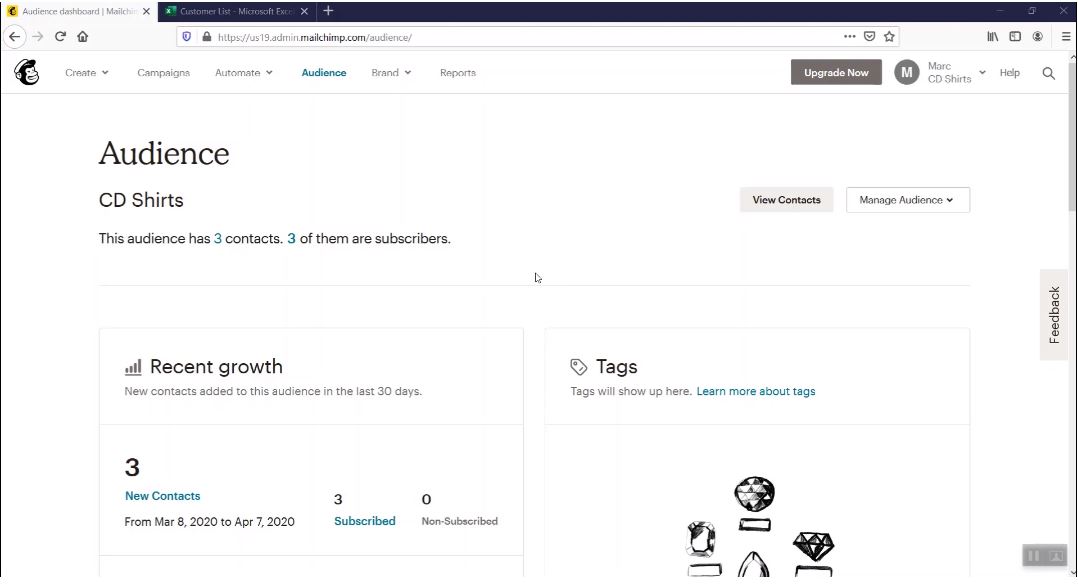
Task: Click the padlock site security icon
Action: tap(206, 36)
